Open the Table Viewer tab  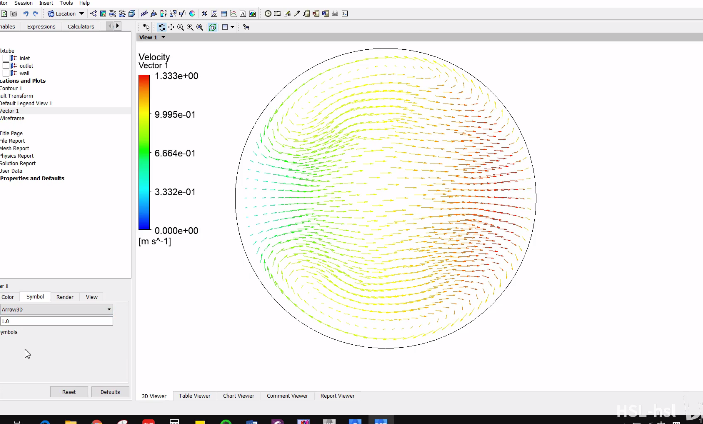pyautogui.click(x=195, y=396)
